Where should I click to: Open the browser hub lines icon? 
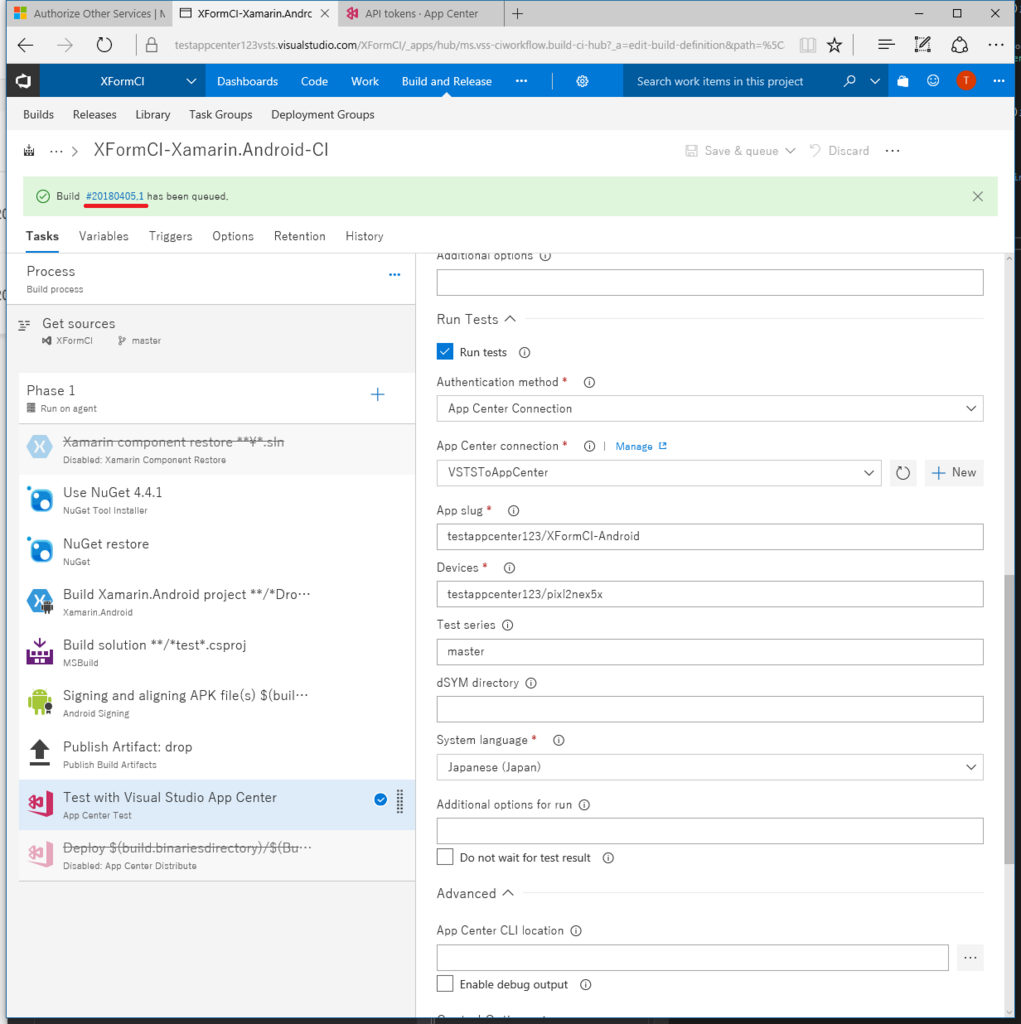886,45
